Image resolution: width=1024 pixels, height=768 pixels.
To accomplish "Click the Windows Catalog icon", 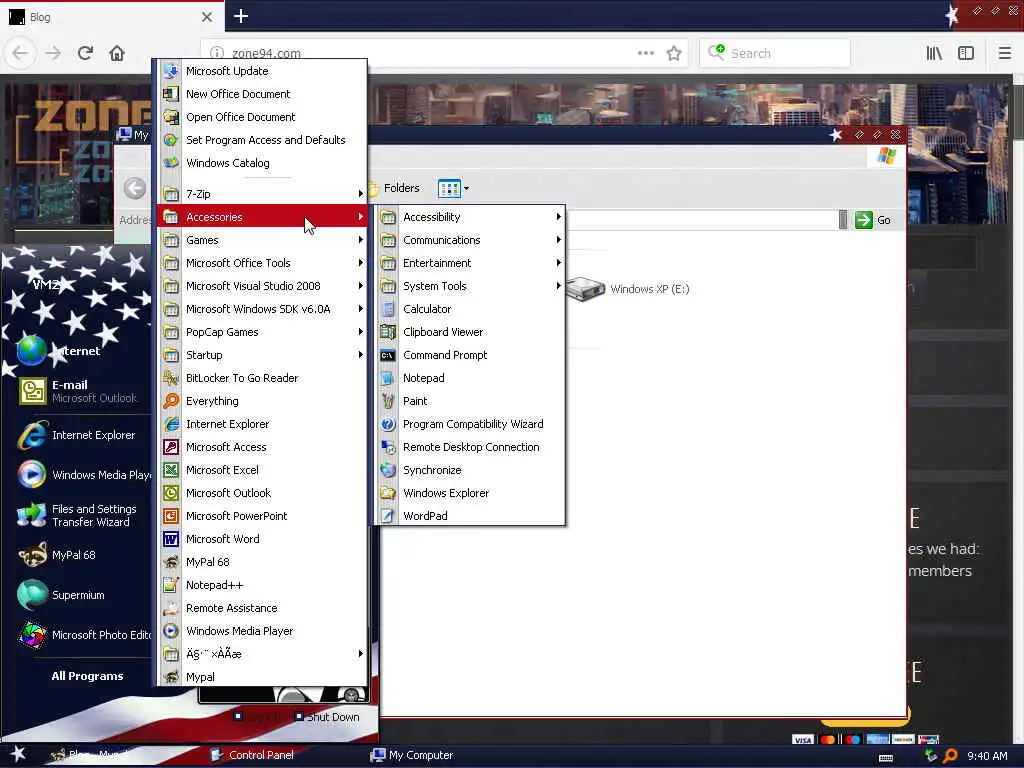I will pyautogui.click(x=171, y=163).
